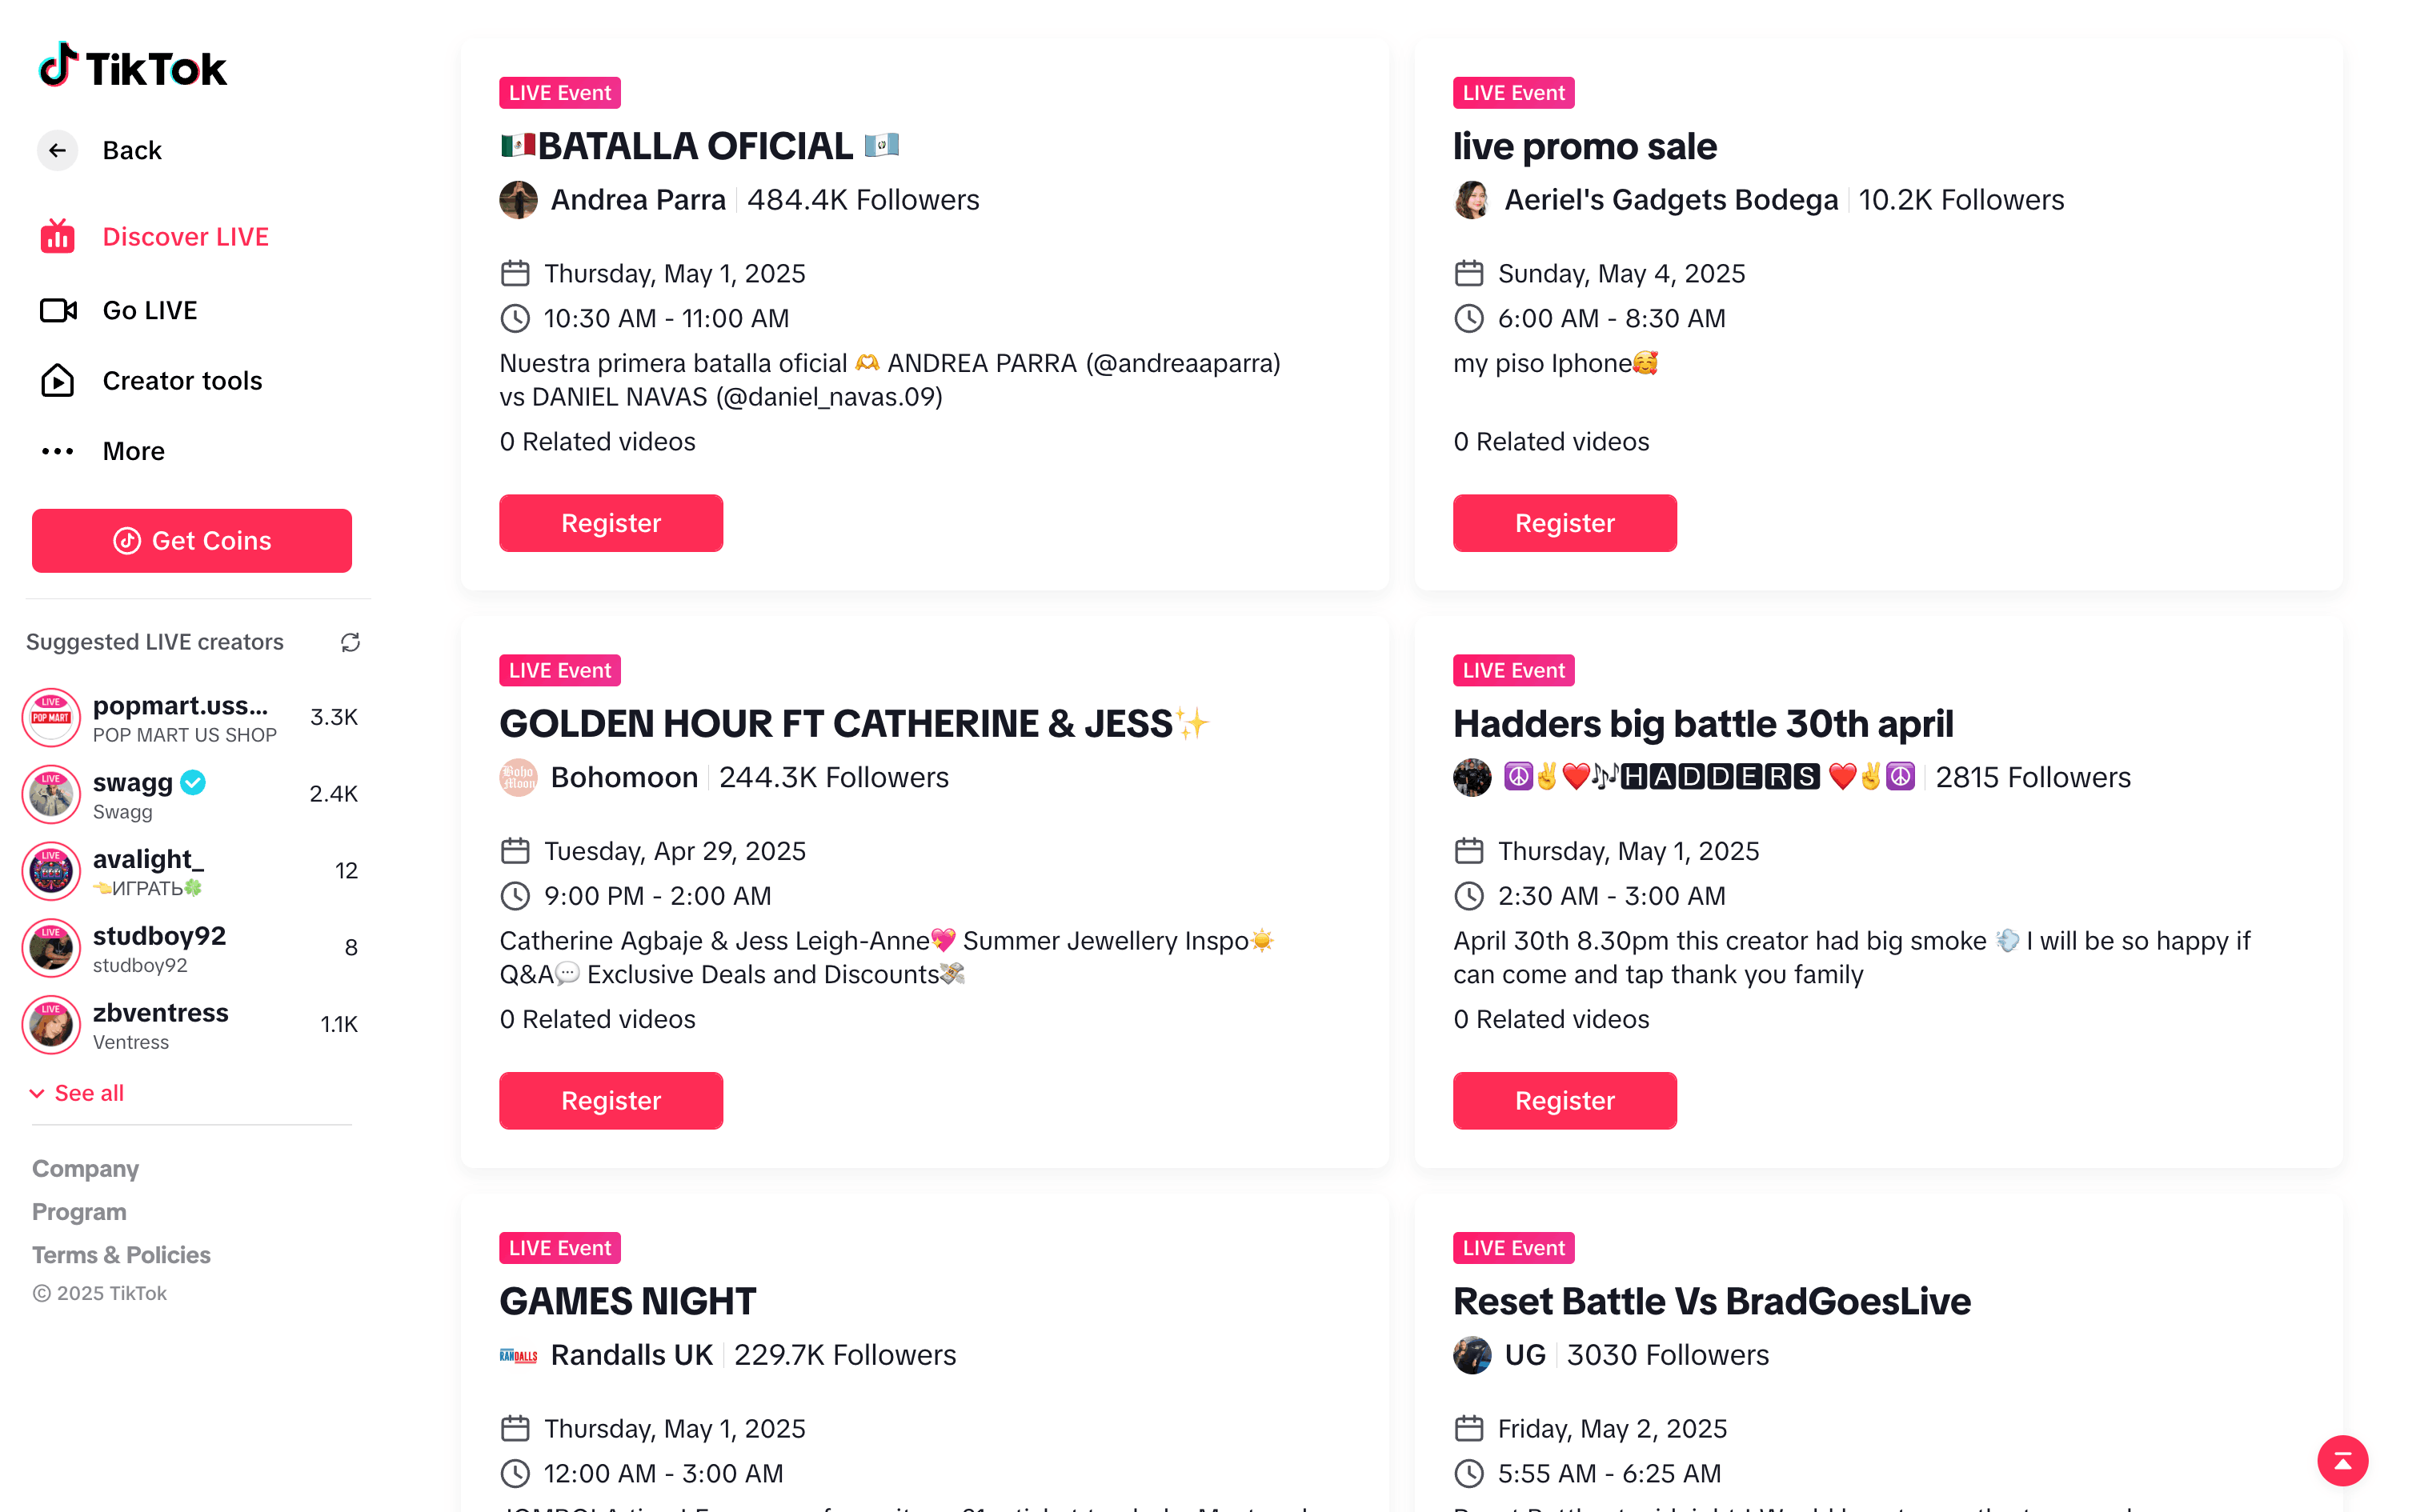Image resolution: width=2420 pixels, height=1512 pixels.
Task: Register for the Hadders big battle event
Action: (x=1564, y=1101)
